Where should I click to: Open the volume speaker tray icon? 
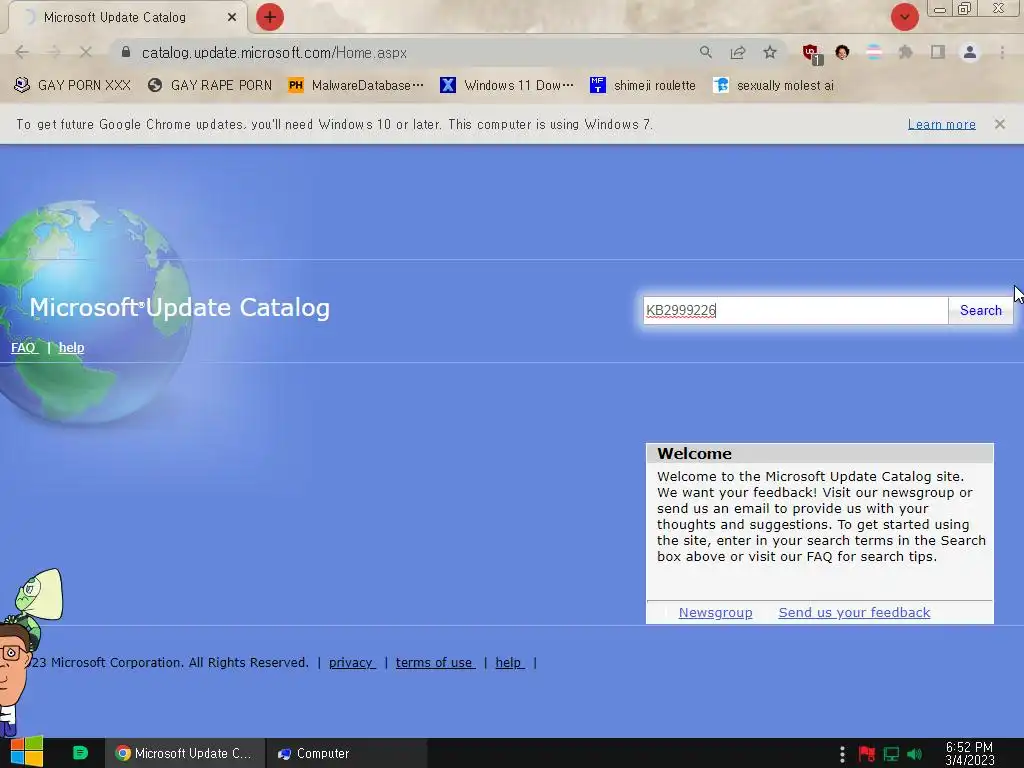point(914,754)
